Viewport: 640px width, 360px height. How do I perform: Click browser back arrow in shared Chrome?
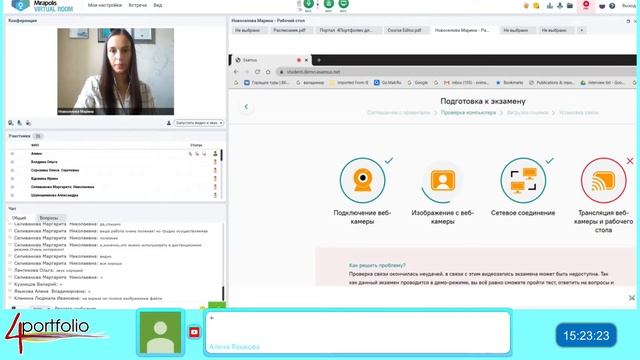coord(236,72)
